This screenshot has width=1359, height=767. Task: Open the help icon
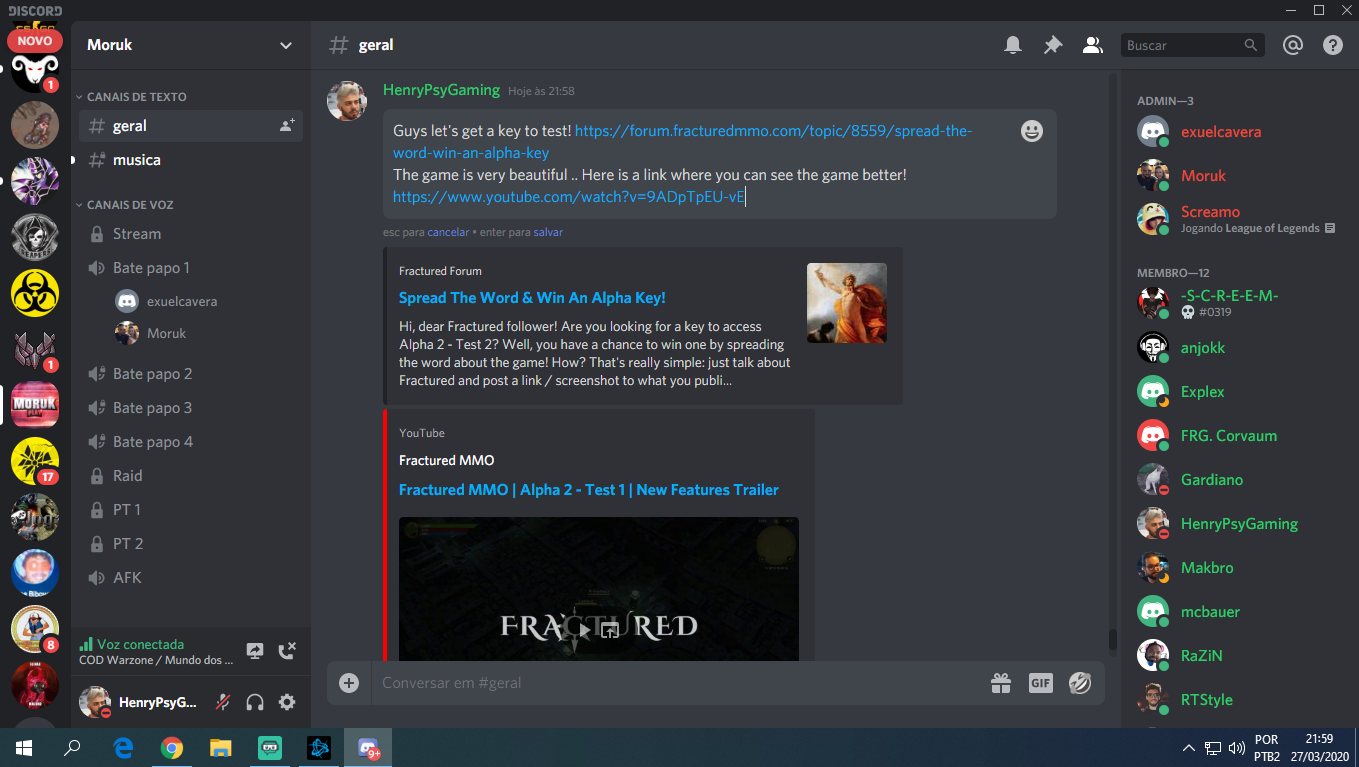pos(1332,45)
